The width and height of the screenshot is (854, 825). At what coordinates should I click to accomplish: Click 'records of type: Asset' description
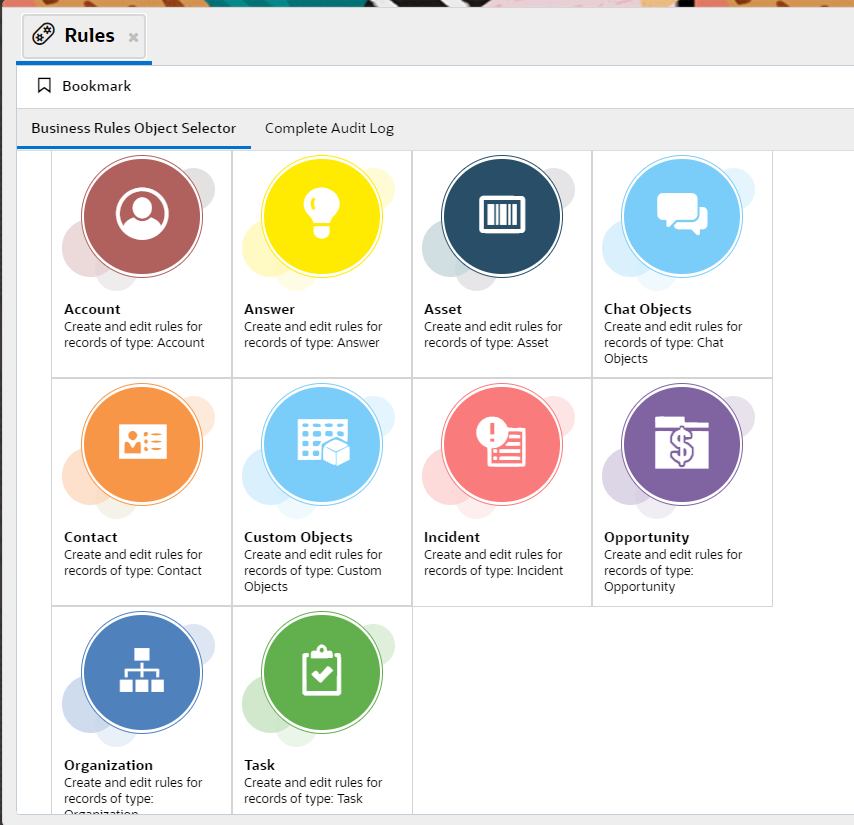(x=486, y=343)
